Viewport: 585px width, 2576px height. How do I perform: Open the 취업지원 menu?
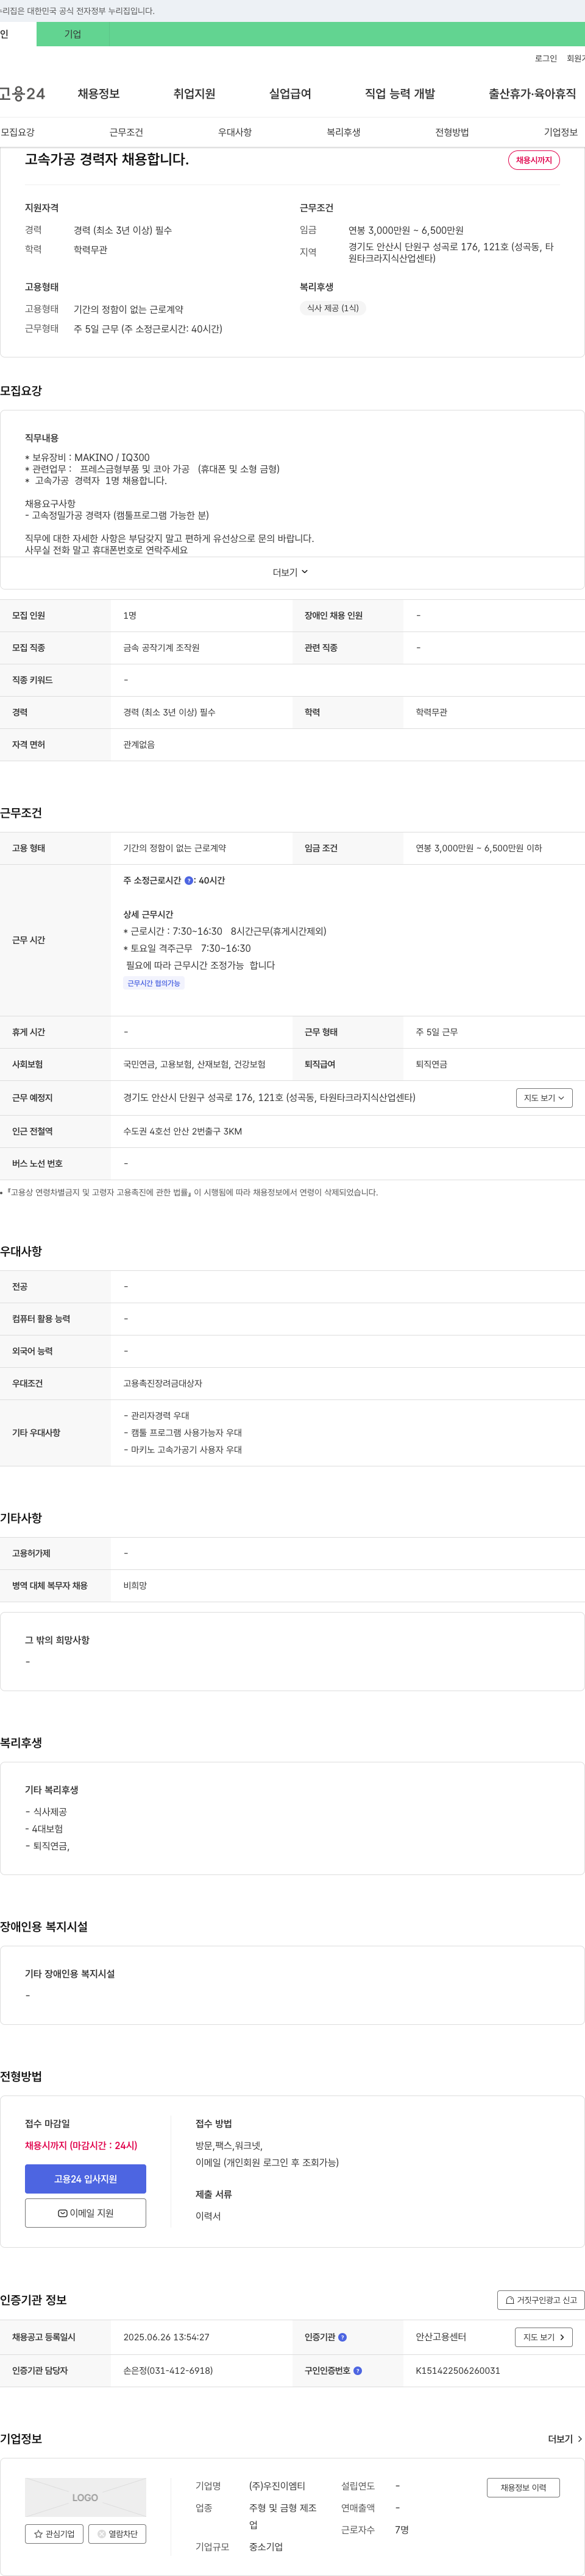[194, 93]
